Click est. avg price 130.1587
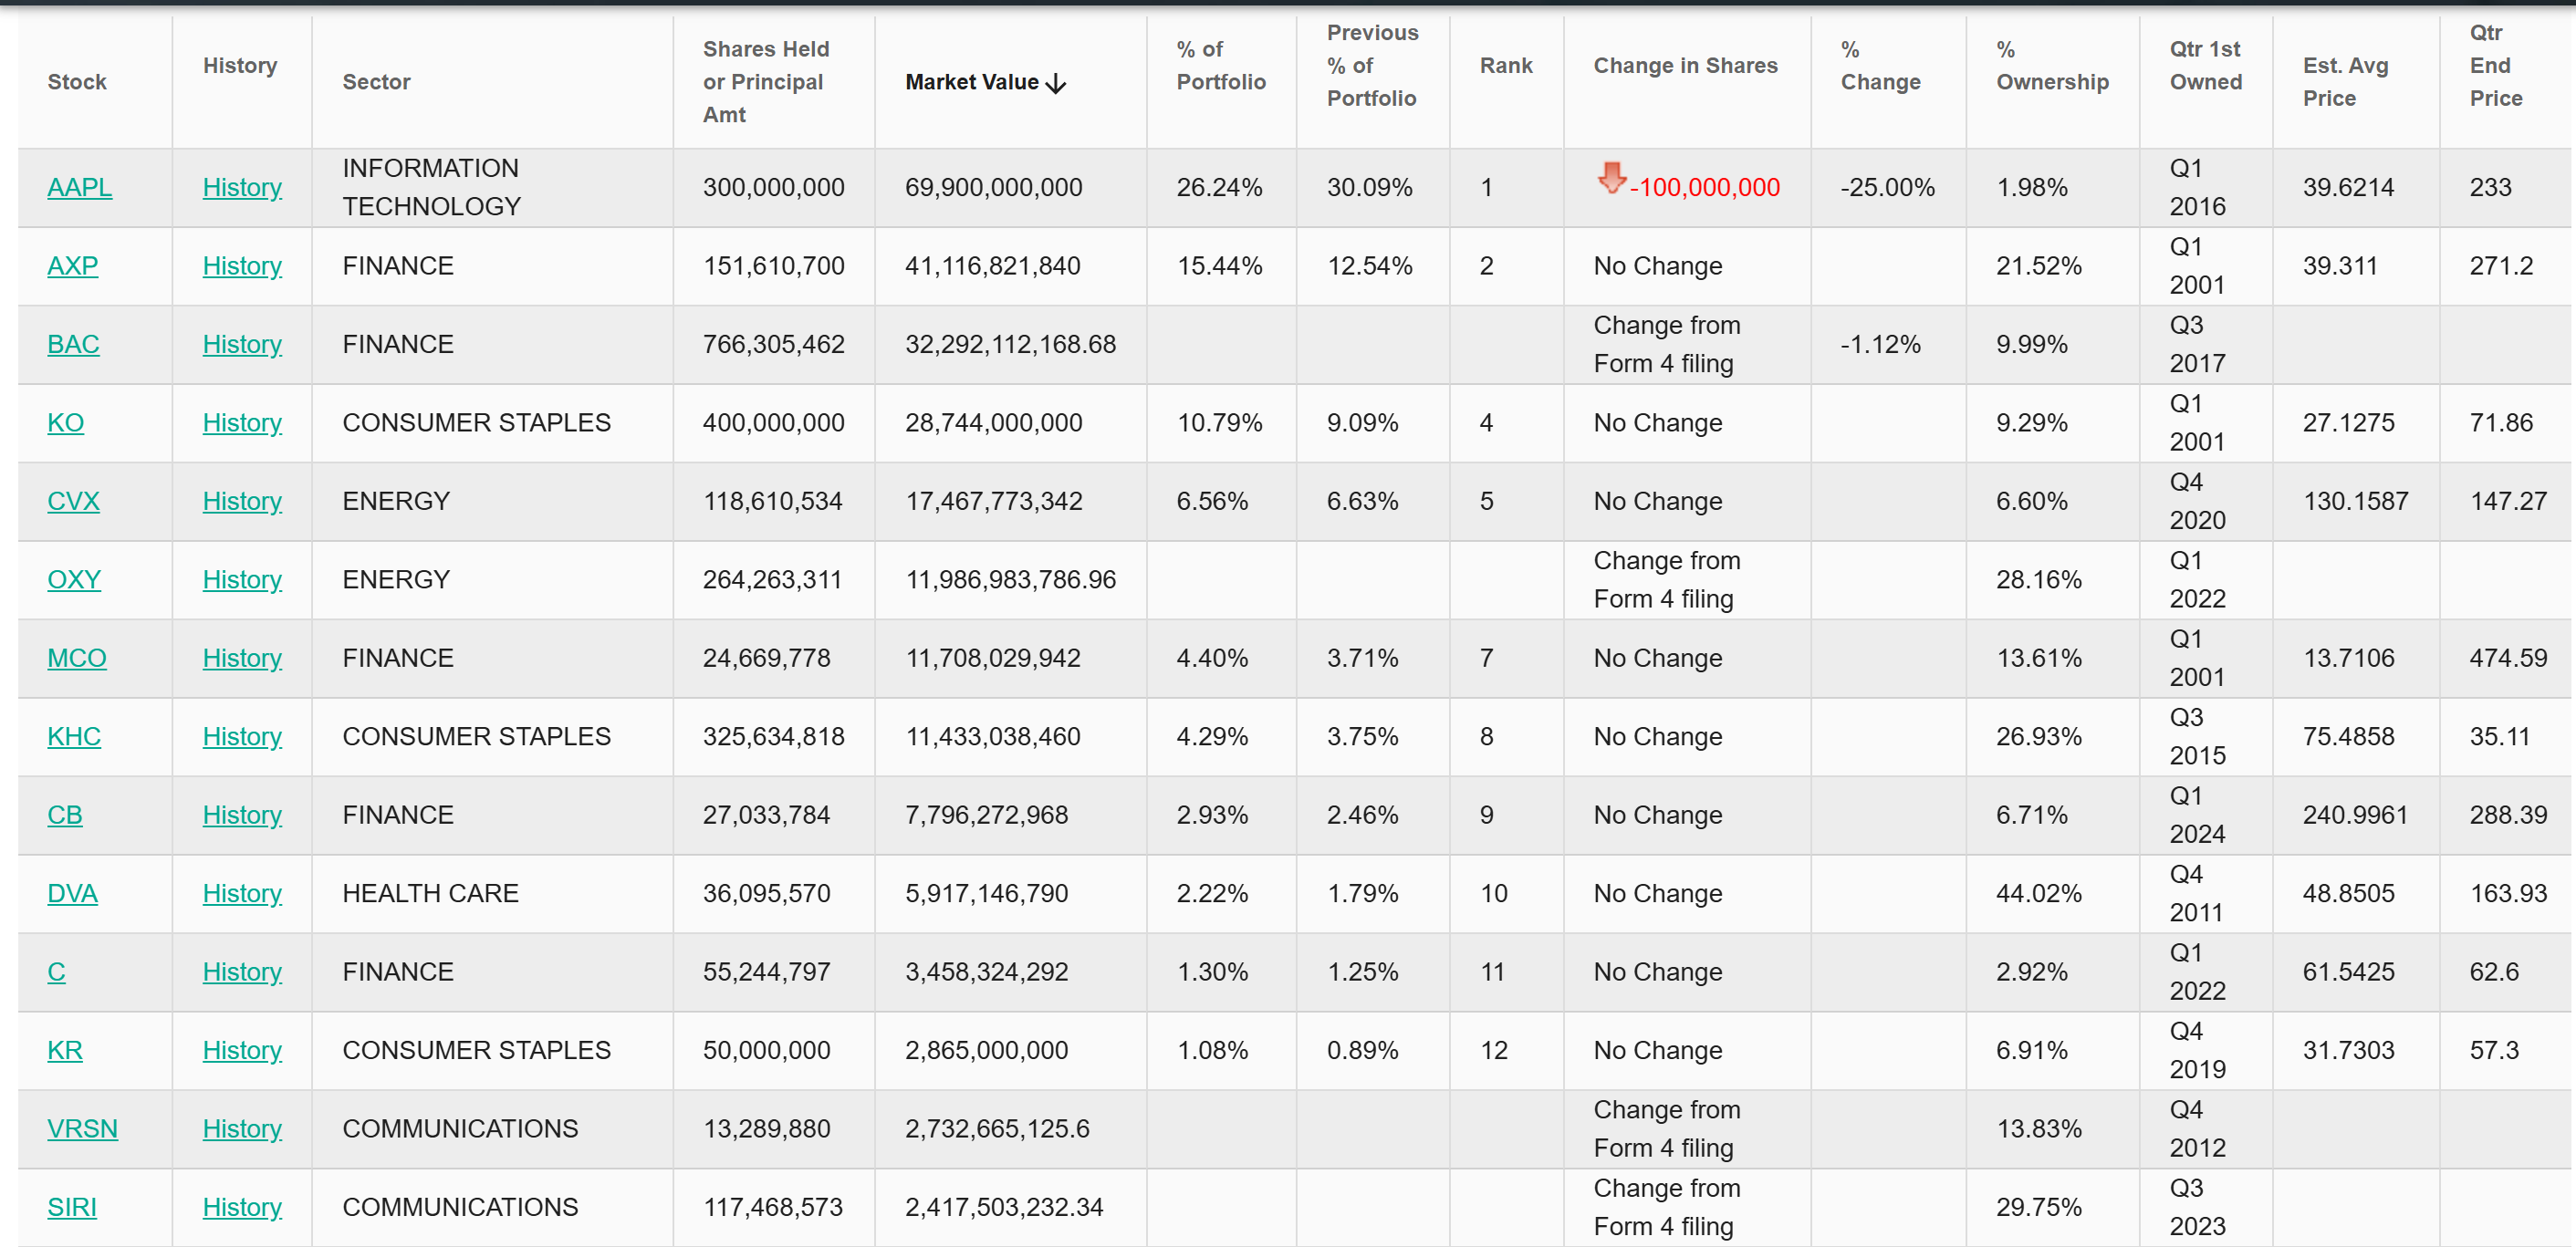 (x=2355, y=502)
